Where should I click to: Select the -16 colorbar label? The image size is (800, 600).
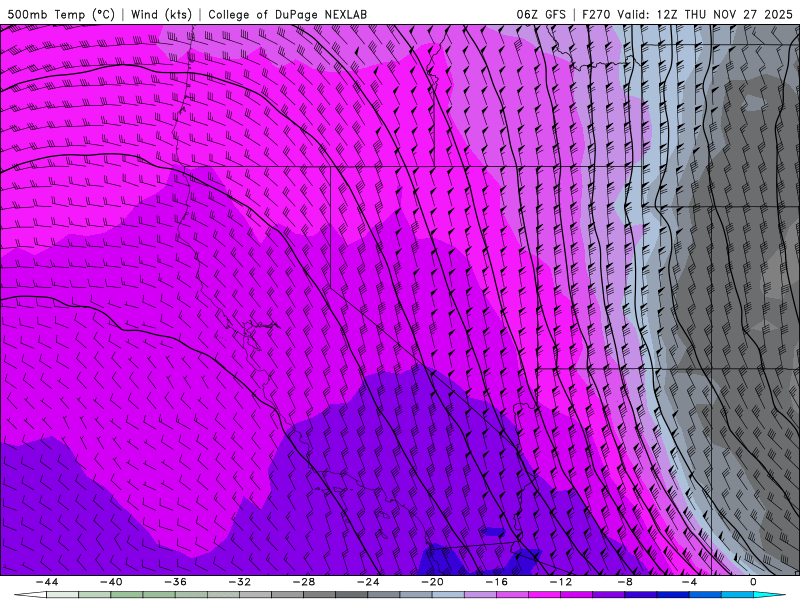(497, 582)
